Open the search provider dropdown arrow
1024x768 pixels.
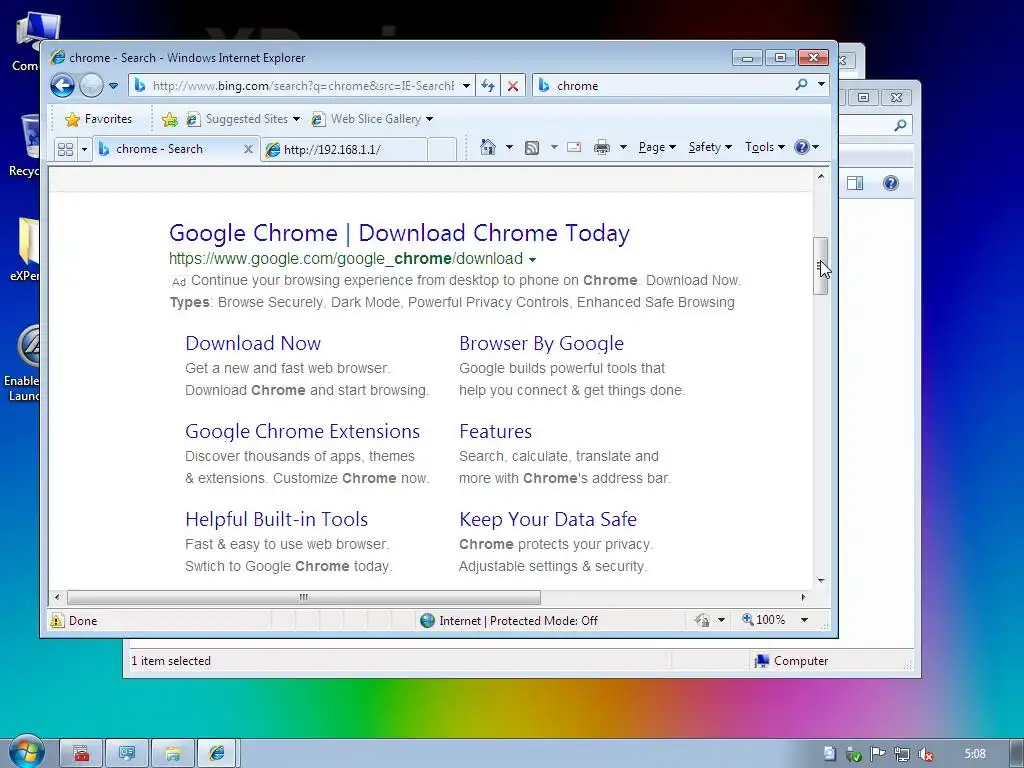pyautogui.click(x=821, y=85)
